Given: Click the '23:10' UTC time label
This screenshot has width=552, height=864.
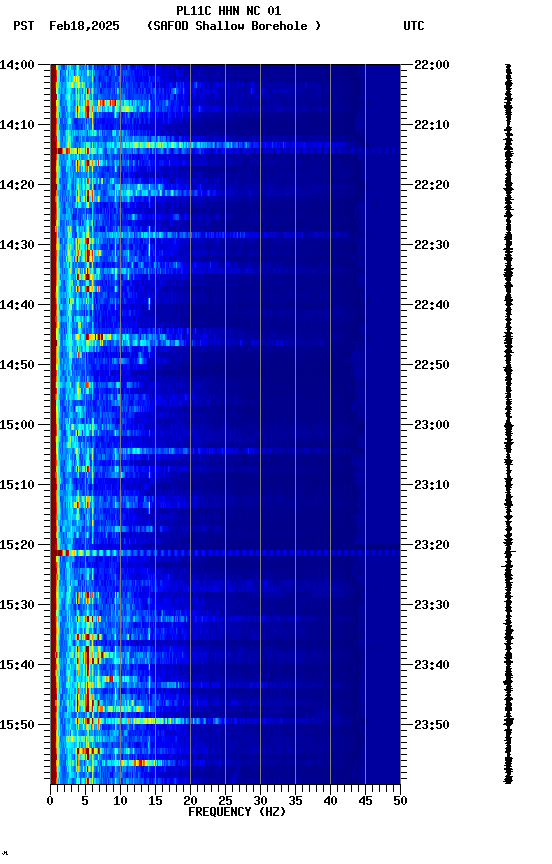Looking at the screenshot, I should click(432, 485).
